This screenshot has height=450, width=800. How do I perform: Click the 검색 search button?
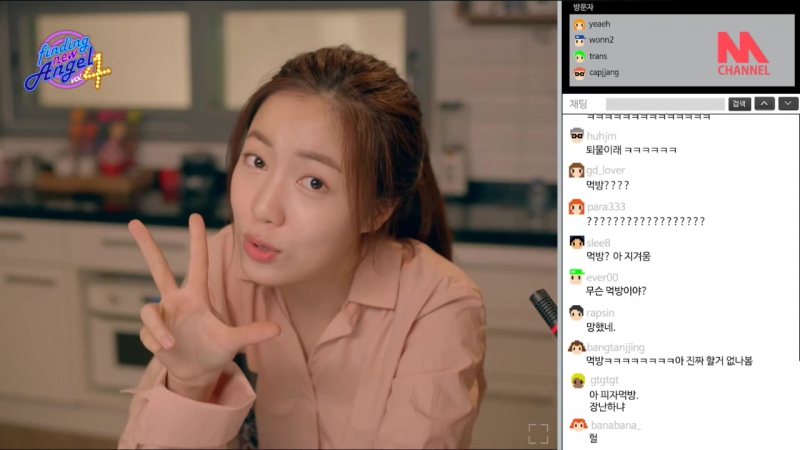click(x=739, y=103)
